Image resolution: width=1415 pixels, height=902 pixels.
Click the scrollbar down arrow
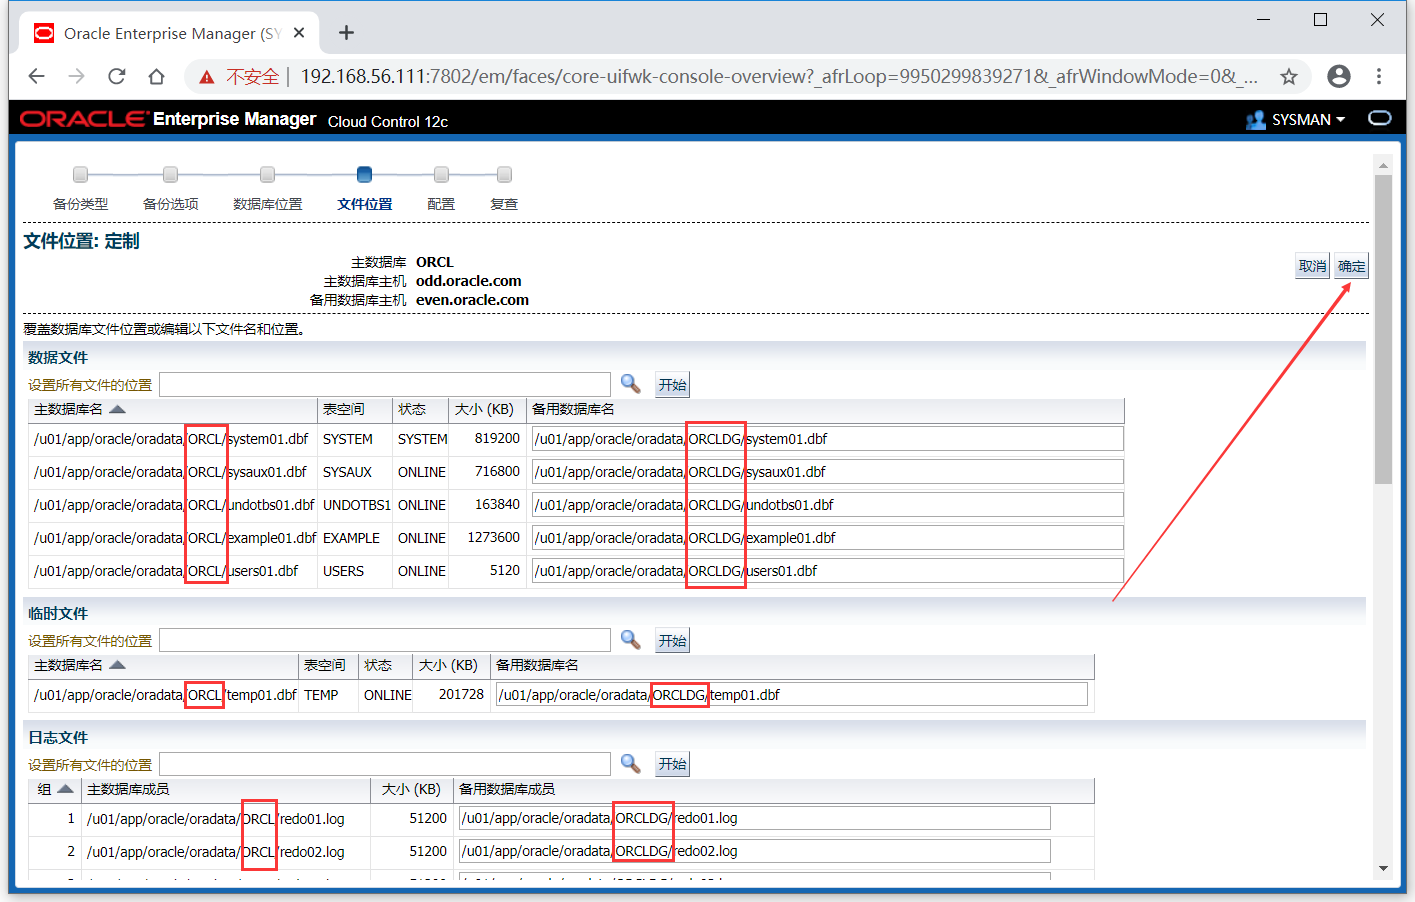(x=1383, y=868)
